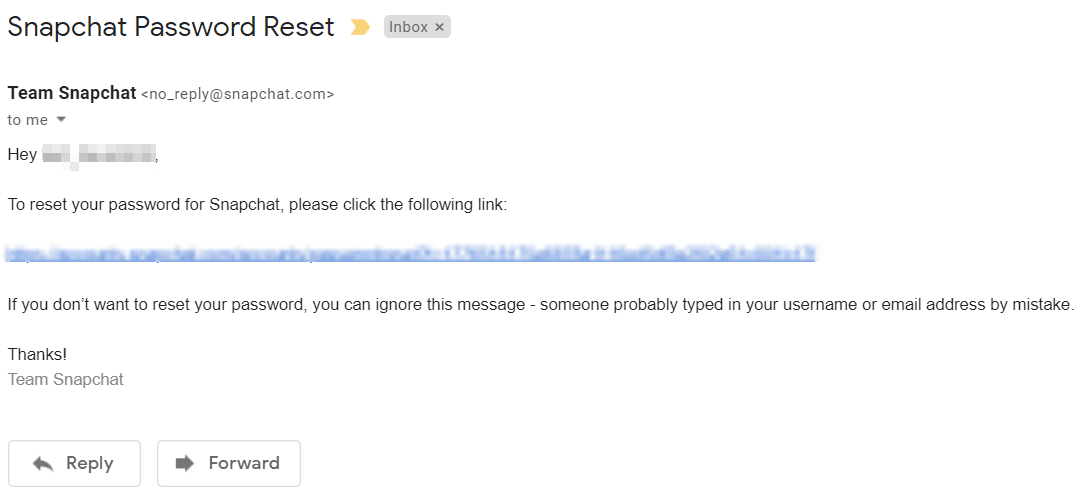Click the forward arrow icon
Screen dimensions: 1086x492
coord(185,463)
